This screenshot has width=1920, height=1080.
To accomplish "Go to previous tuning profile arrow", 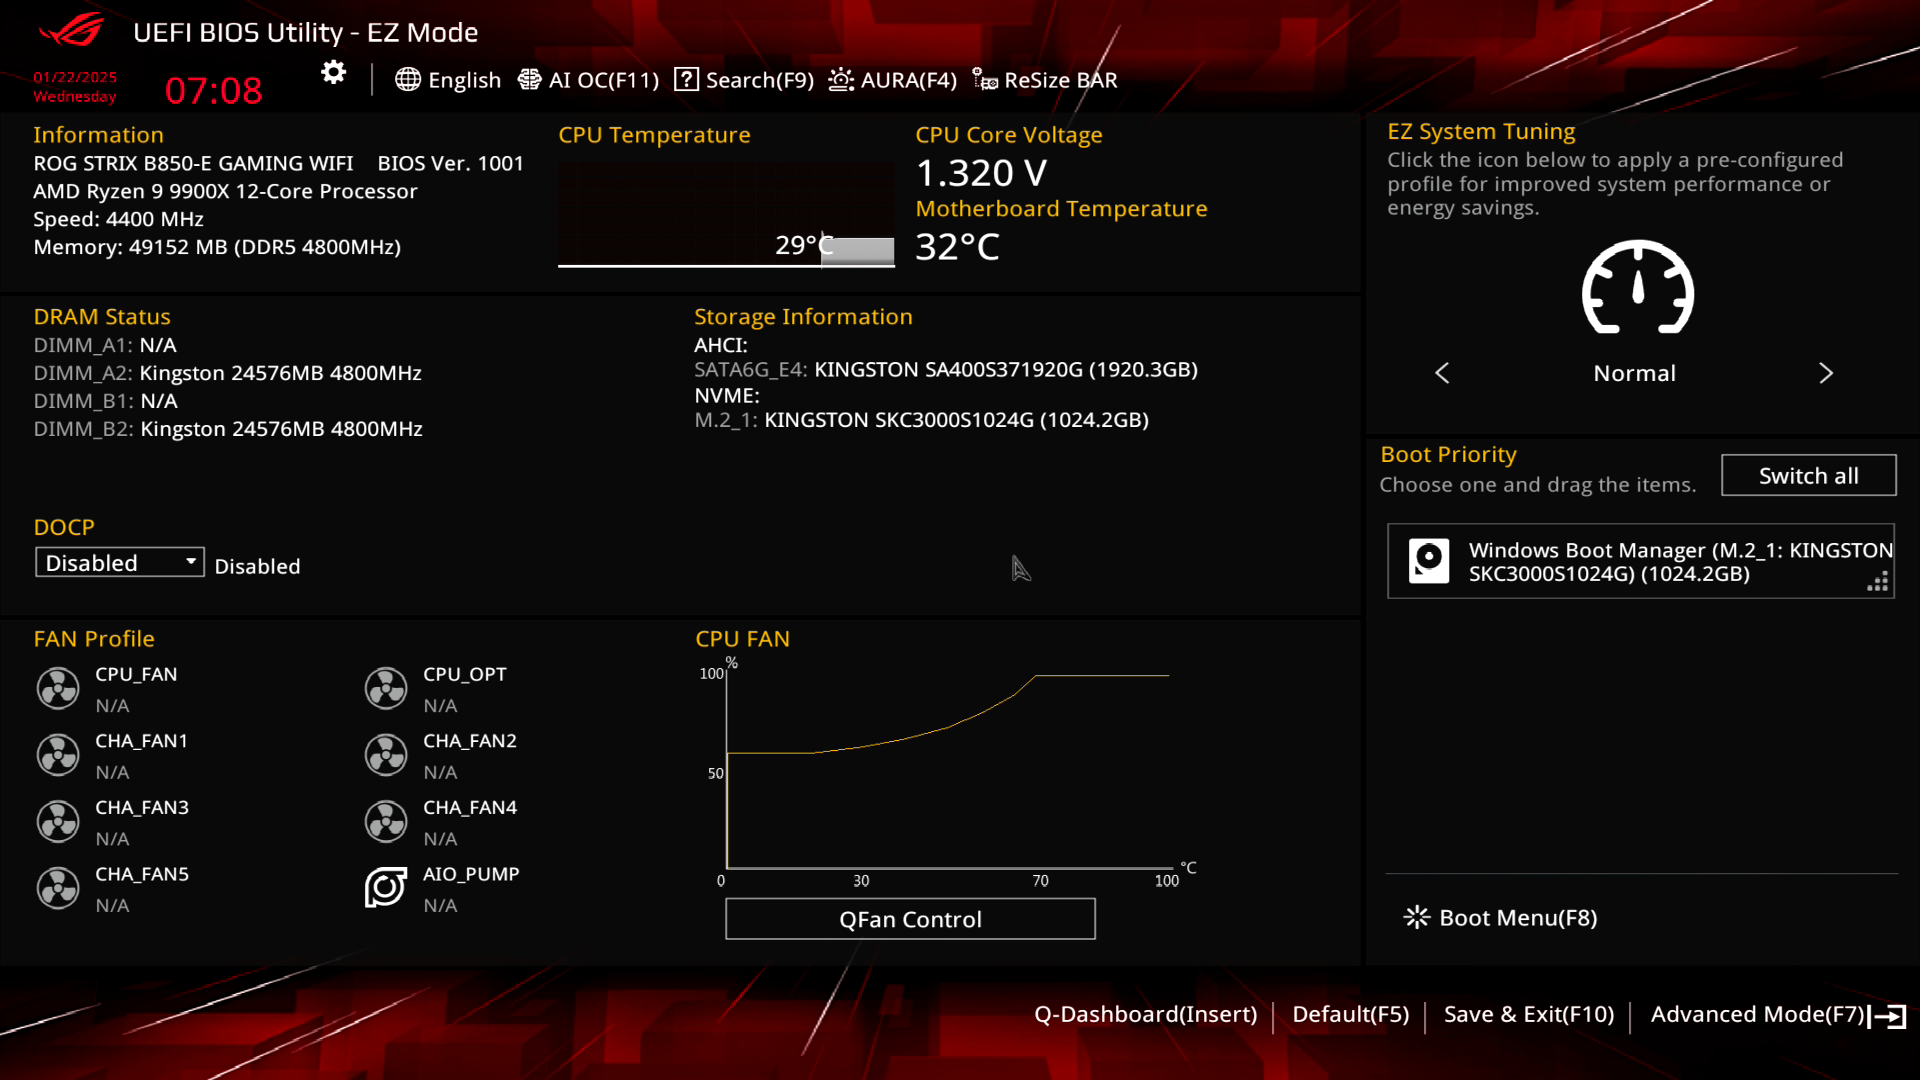I will [x=1442, y=373].
